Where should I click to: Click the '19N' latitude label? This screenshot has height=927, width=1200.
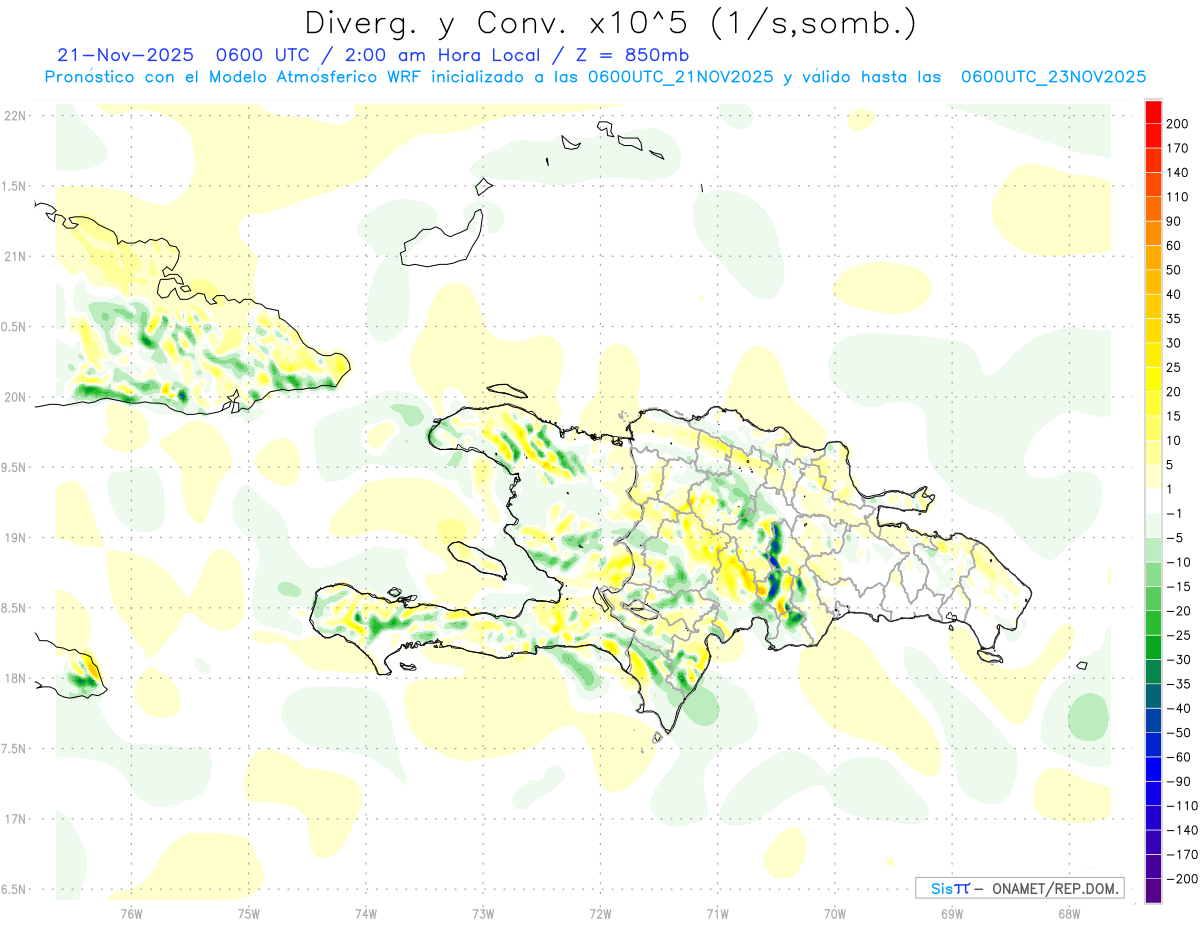click(x=15, y=538)
